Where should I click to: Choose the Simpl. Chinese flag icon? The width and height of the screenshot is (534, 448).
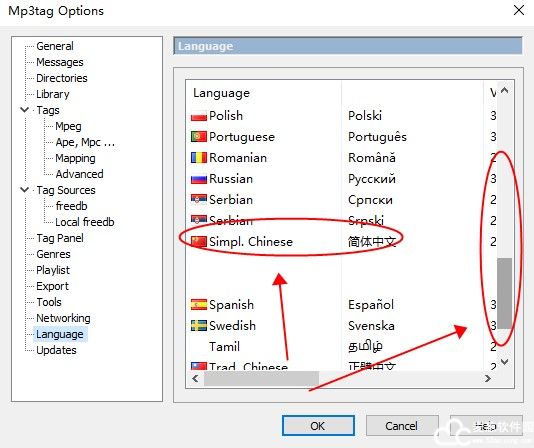[x=199, y=242]
